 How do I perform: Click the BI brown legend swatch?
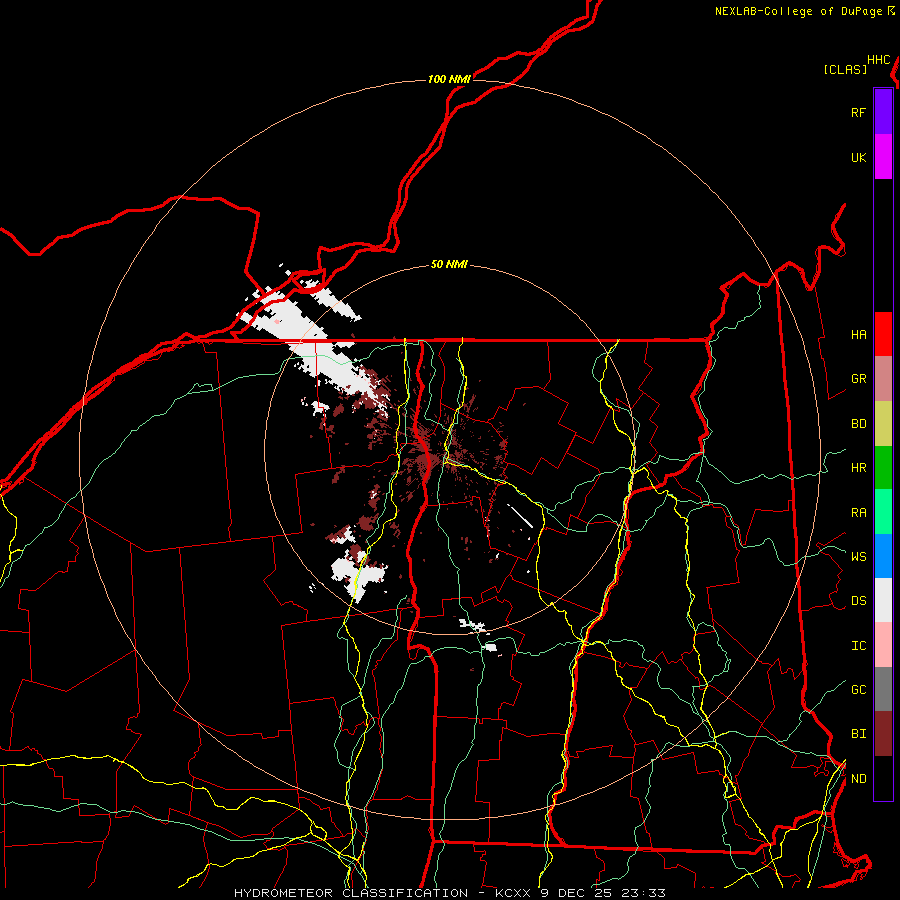pyautogui.click(x=883, y=734)
